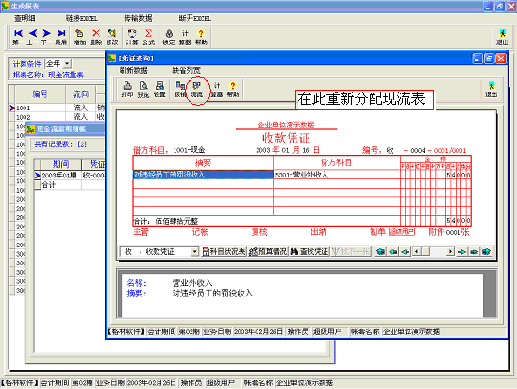Exit voucher query window via 退出 icon

tap(491, 89)
